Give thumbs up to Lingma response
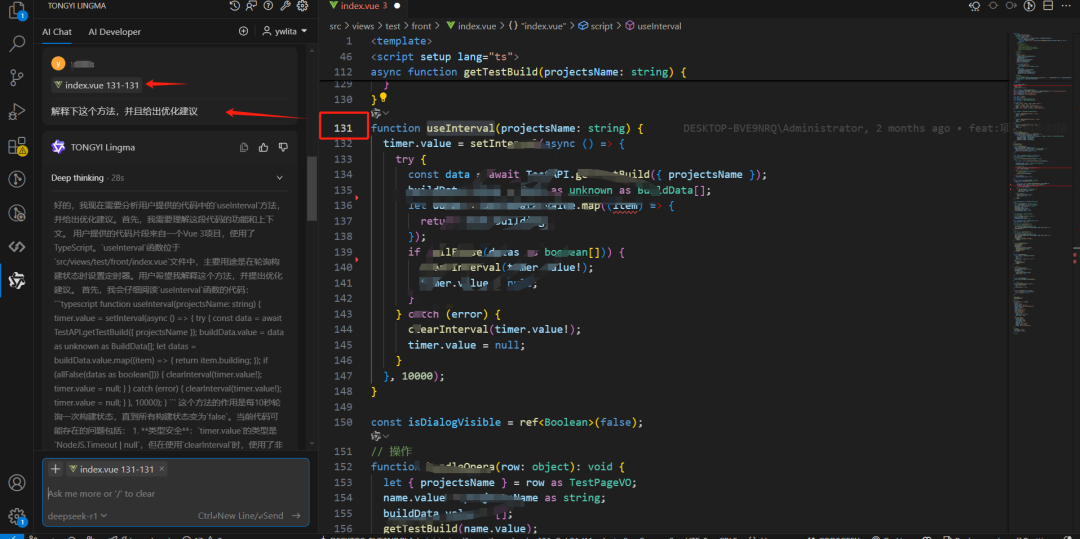Screen dimensions: 1080x539 coord(263,147)
